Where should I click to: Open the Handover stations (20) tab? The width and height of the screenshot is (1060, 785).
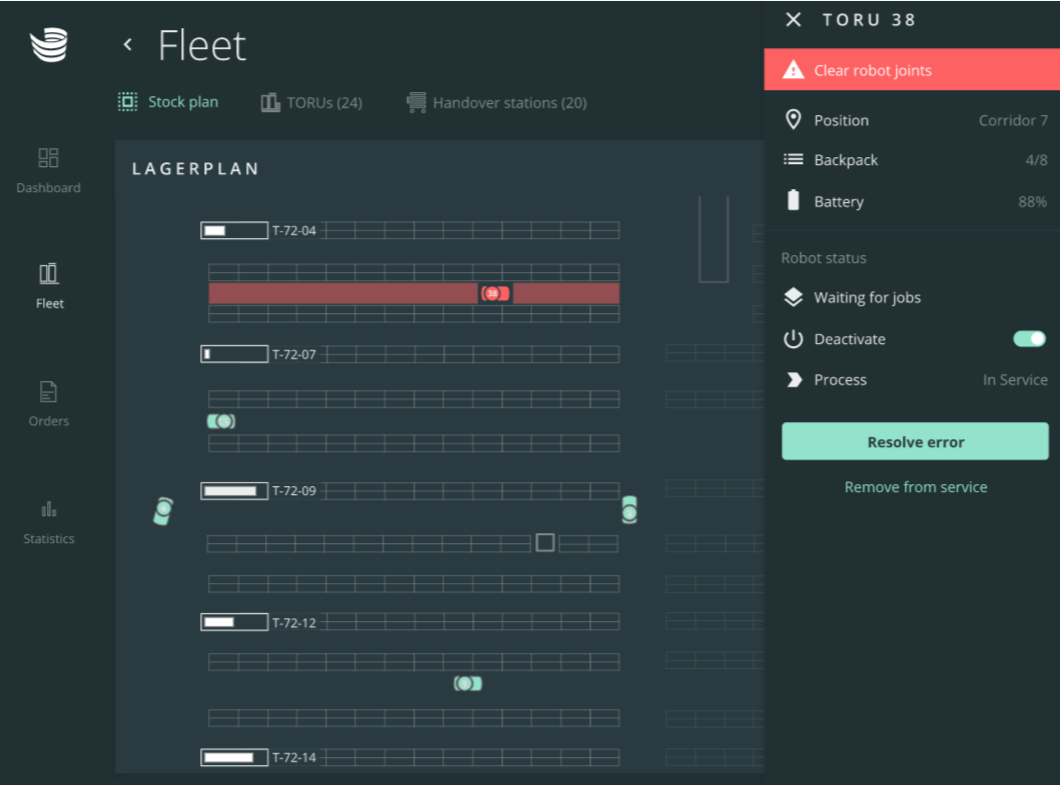(496, 103)
